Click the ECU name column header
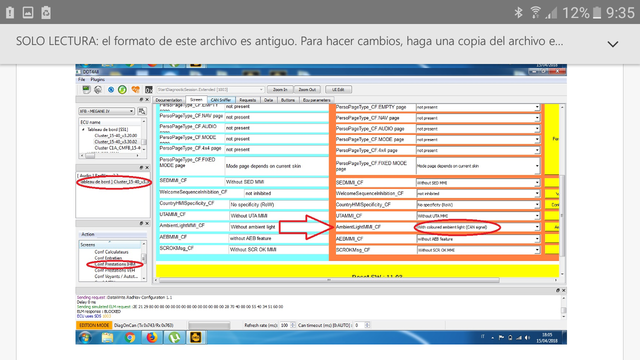 tap(110, 122)
